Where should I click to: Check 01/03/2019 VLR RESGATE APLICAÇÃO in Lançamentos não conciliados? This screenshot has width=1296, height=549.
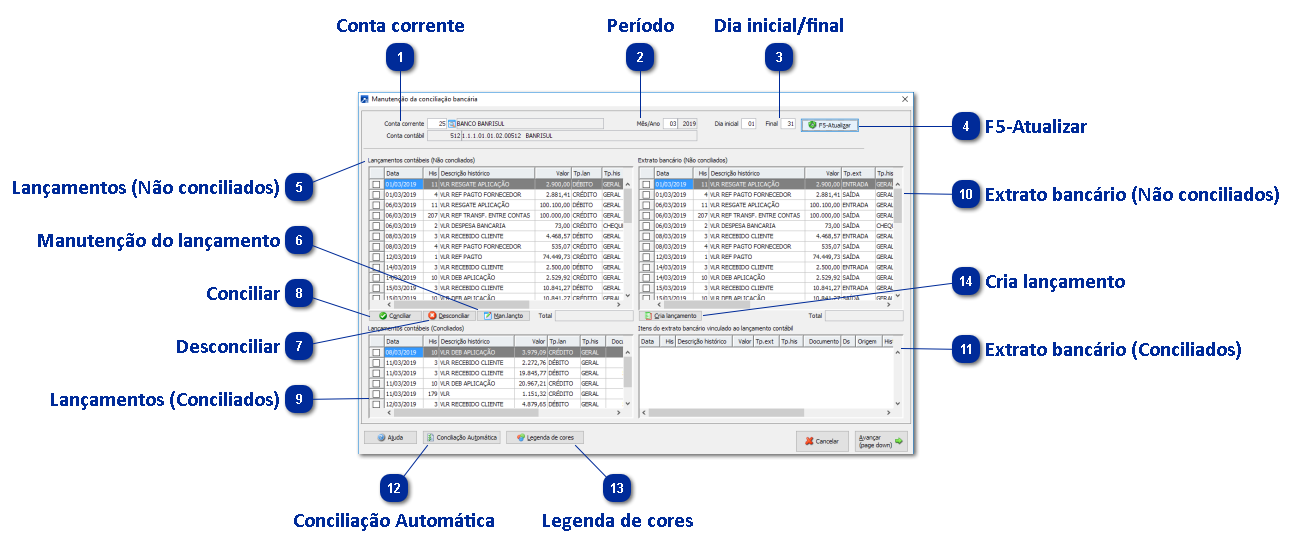point(376,184)
